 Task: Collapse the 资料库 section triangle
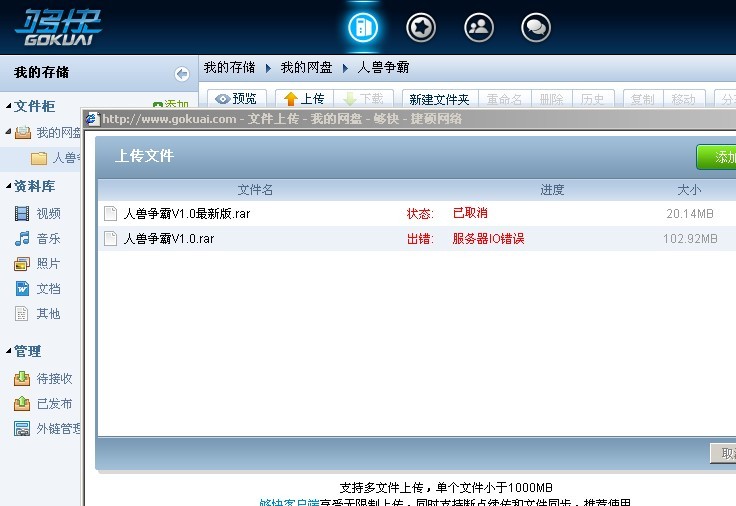point(8,186)
